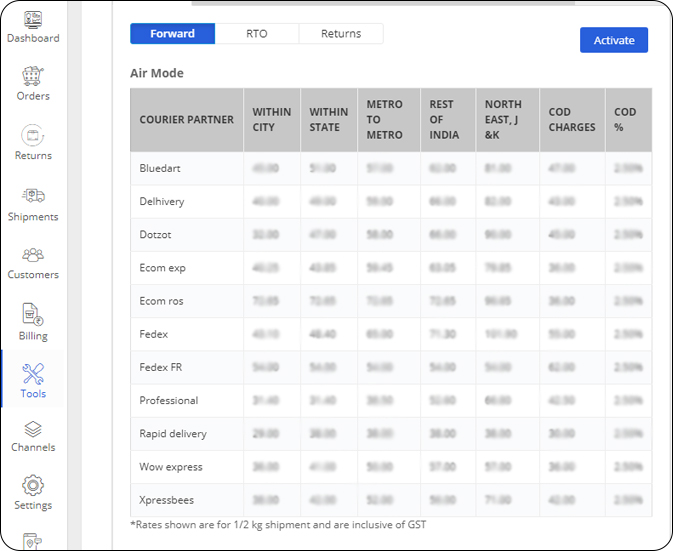
Task: Click the COD % column header
Action: 628,120
